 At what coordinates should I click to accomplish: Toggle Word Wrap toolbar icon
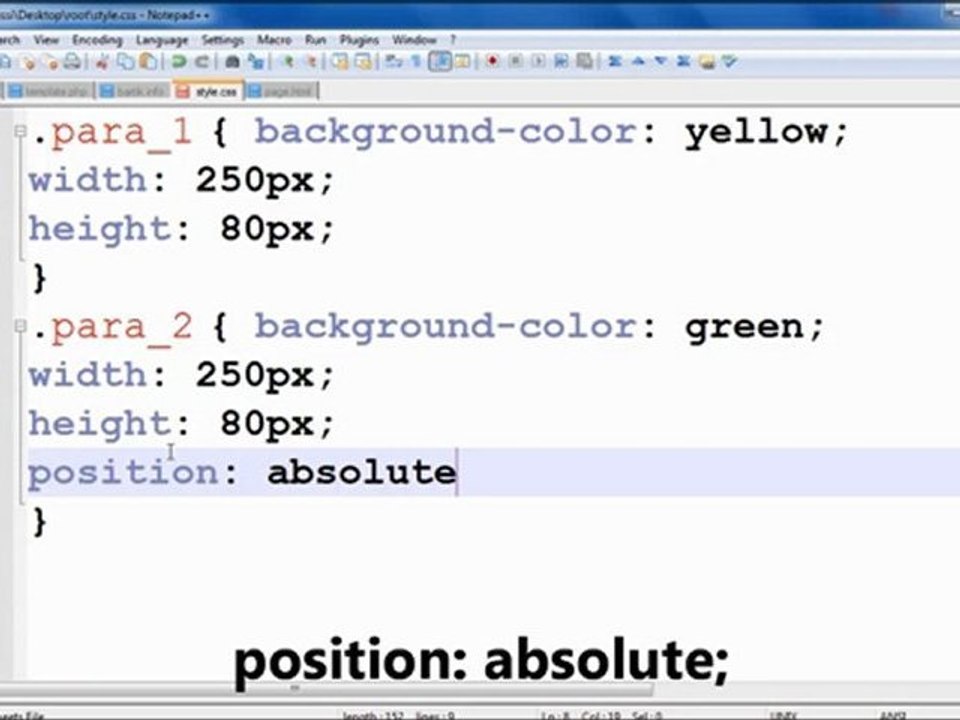(394, 61)
